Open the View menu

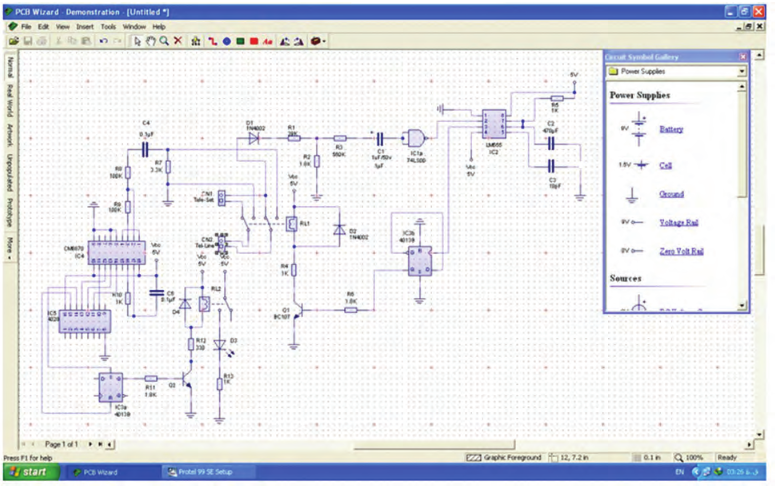[x=63, y=27]
